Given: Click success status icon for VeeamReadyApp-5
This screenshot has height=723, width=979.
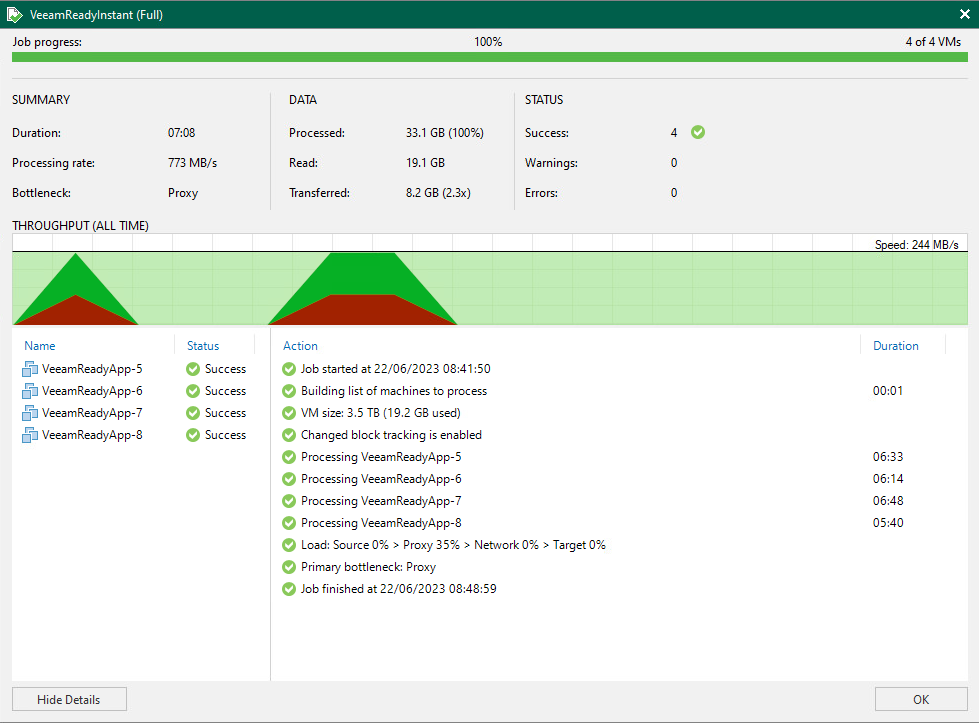Looking at the screenshot, I should [x=193, y=369].
